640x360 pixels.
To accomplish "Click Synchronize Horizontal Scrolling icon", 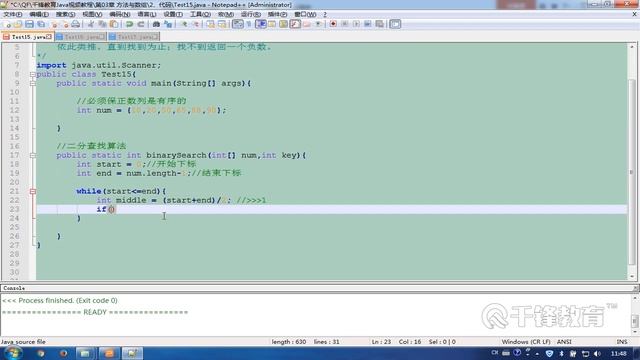I will (x=222, y=24).
